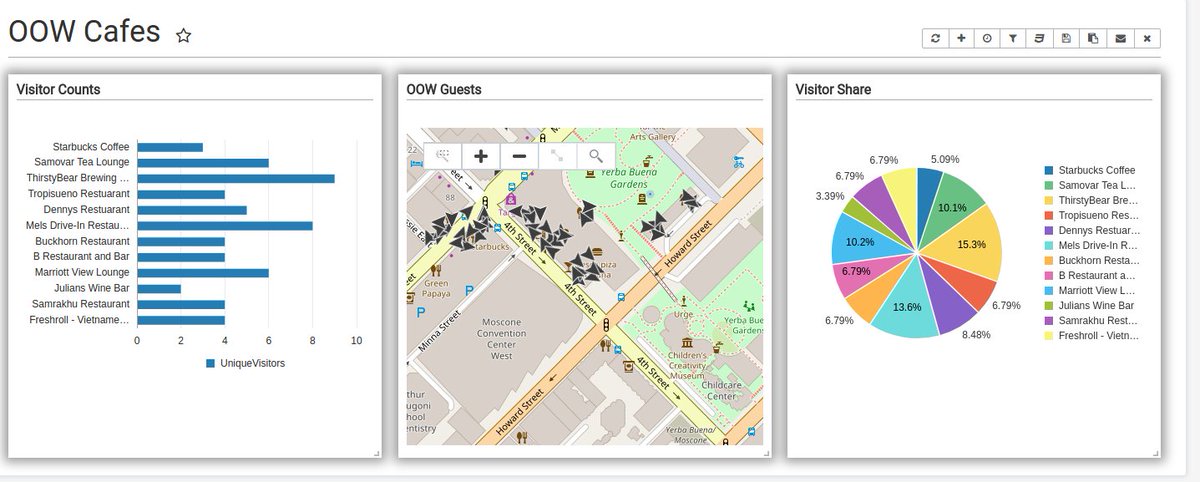Click the ThirstyBear Brewing bar in chart

click(236, 178)
